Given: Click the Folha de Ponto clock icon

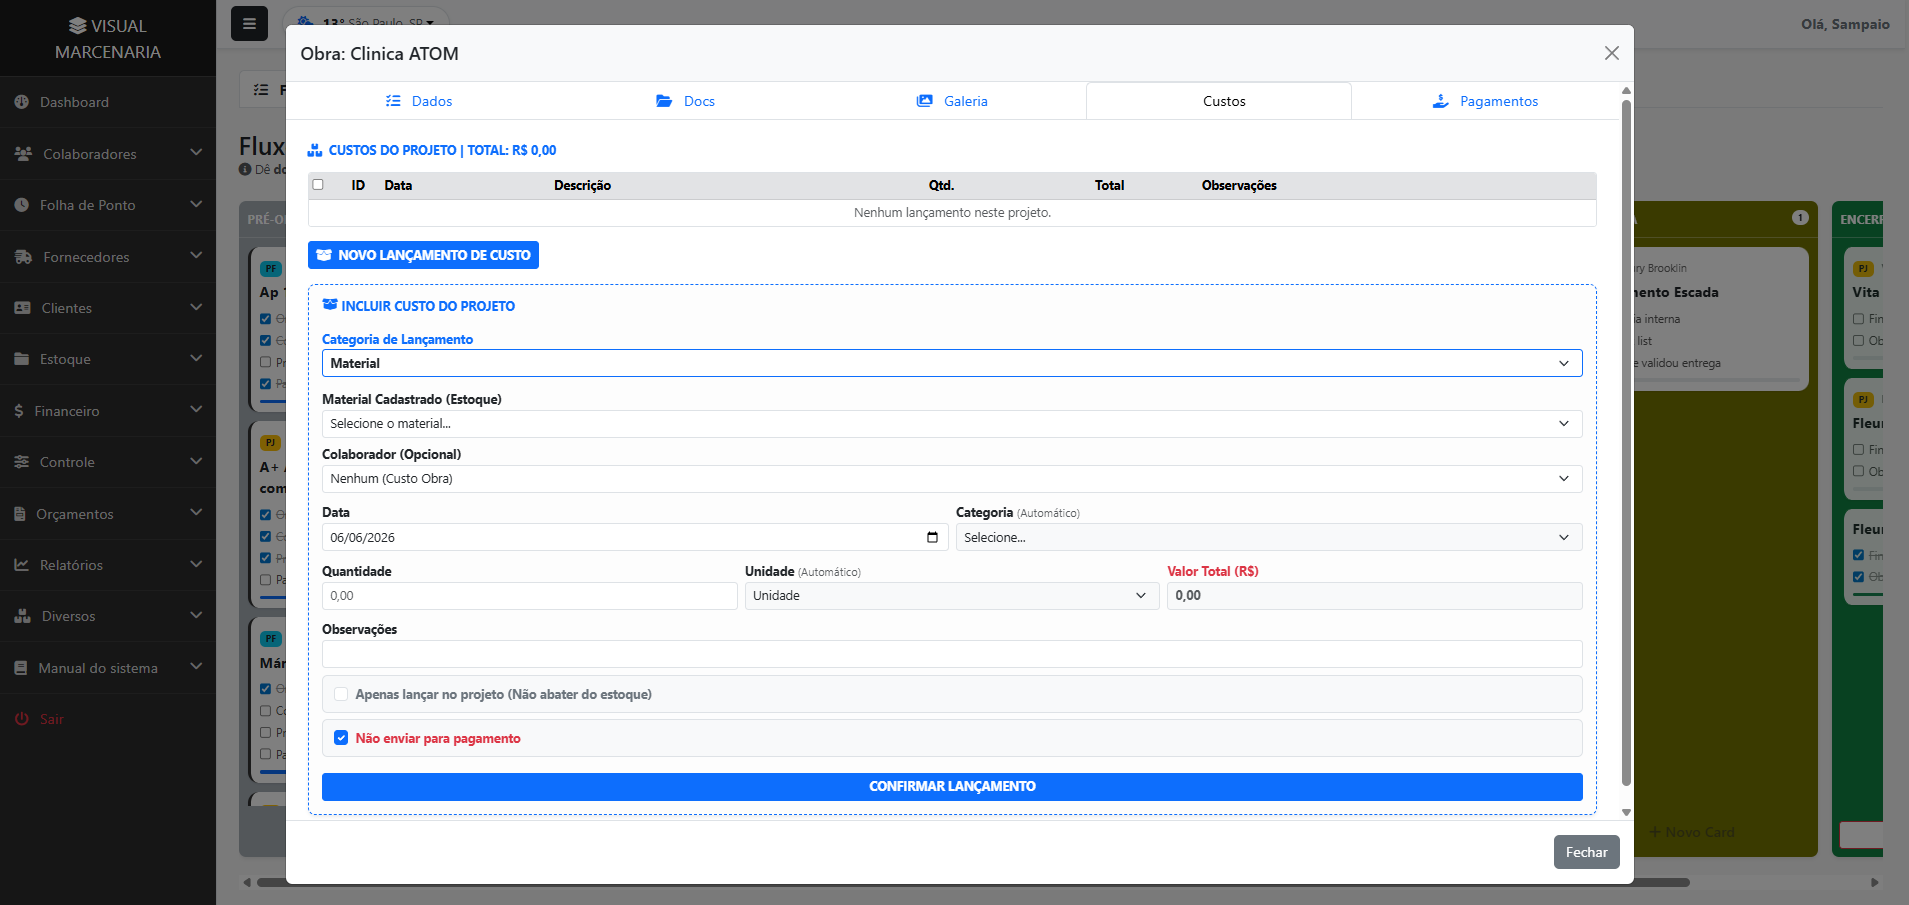Looking at the screenshot, I should click(22, 205).
